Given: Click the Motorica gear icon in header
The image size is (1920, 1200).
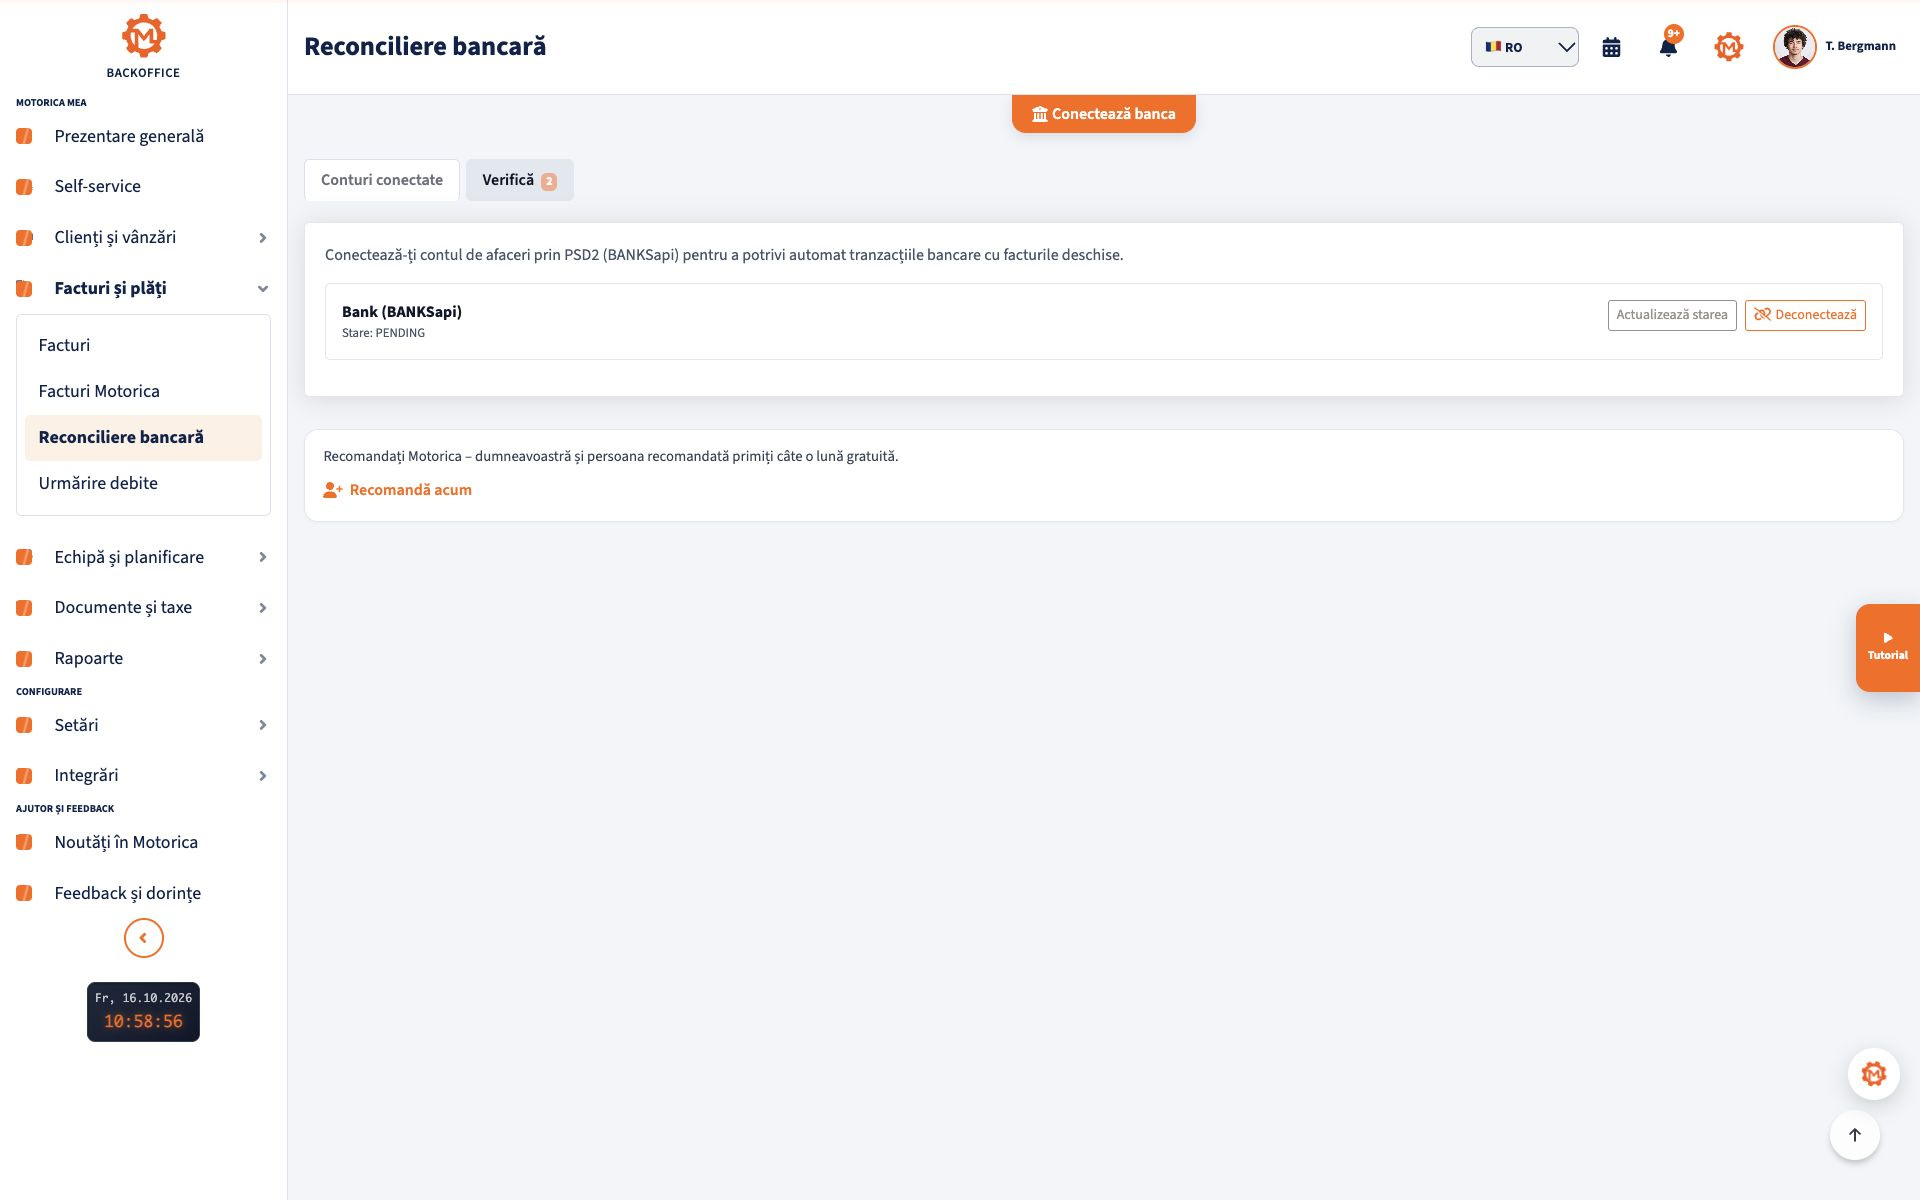Looking at the screenshot, I should 1728,47.
